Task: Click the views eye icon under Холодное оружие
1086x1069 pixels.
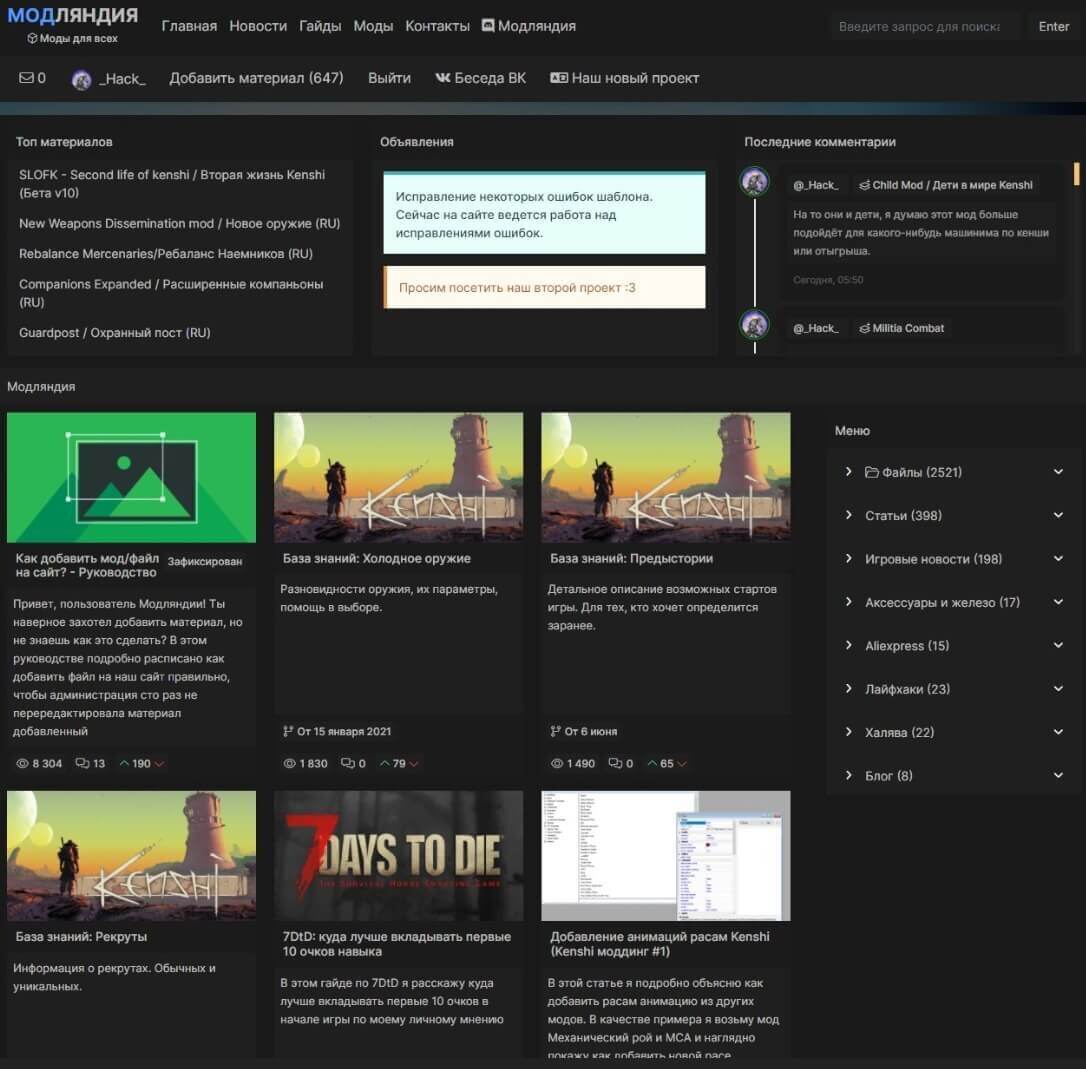Action: pyautogui.click(x=289, y=763)
